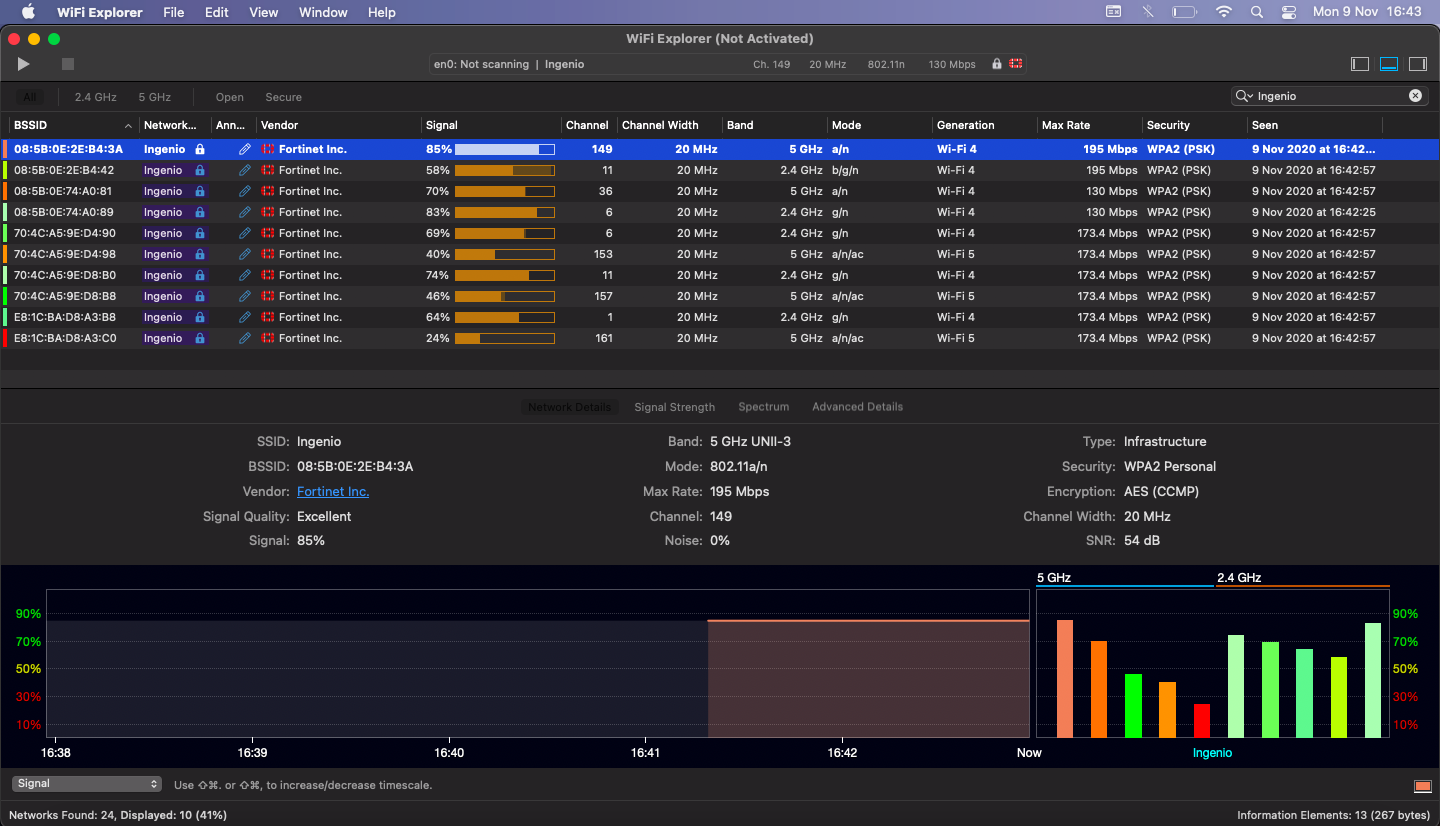1440x826 pixels.
Task: Click Networks Found status bar text
Action: coord(118,815)
